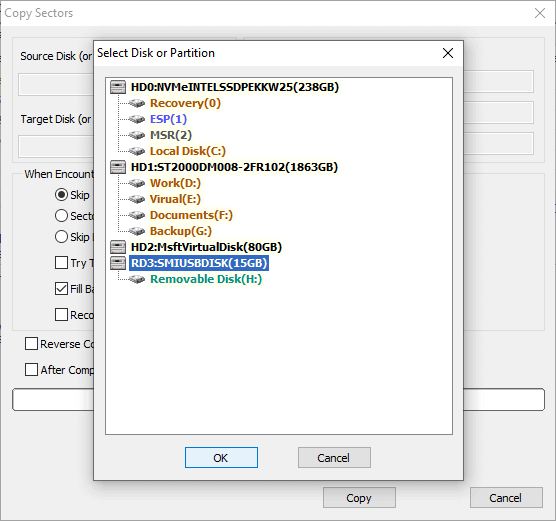The height and width of the screenshot is (521, 556).
Task: Confirm selection with the OK button
Action: (221, 458)
